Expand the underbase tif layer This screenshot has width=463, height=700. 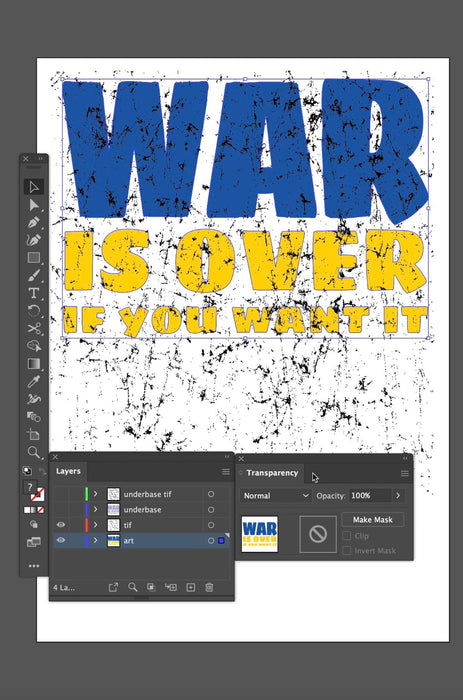point(95,494)
